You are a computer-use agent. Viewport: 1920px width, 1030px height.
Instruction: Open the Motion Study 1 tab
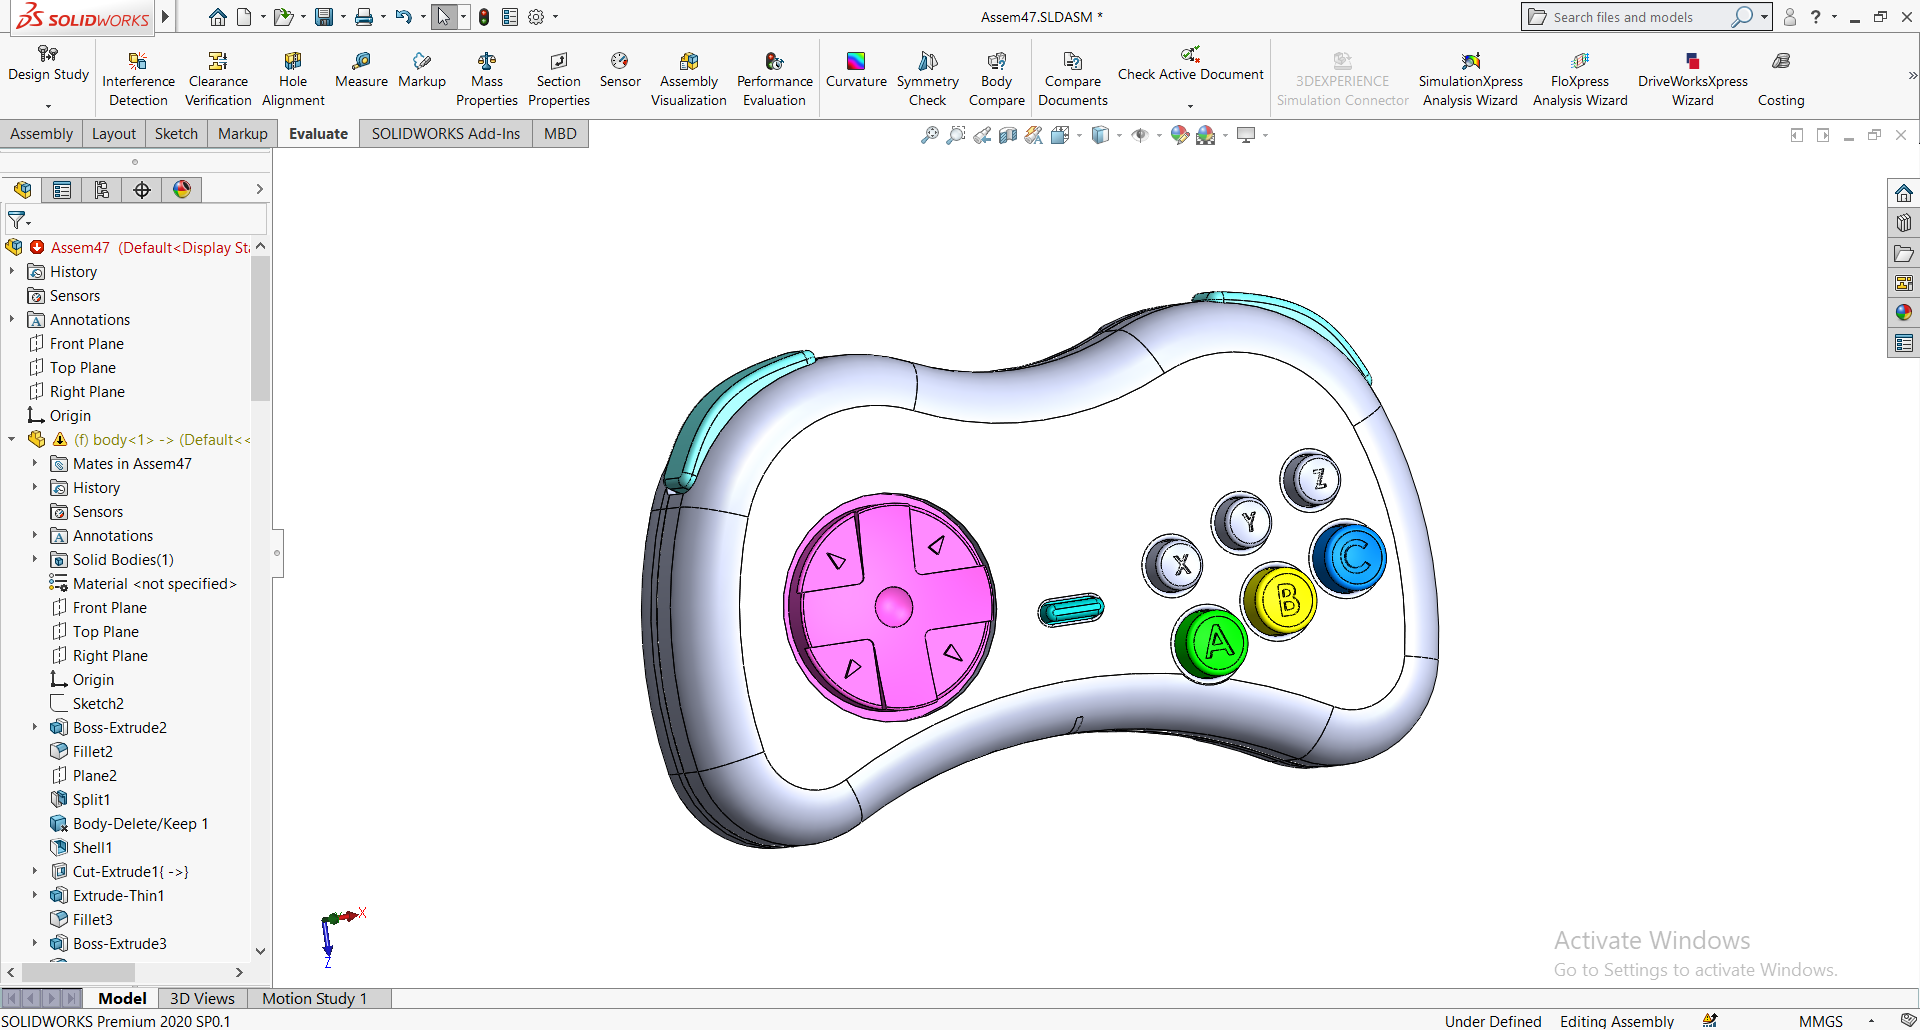(314, 998)
